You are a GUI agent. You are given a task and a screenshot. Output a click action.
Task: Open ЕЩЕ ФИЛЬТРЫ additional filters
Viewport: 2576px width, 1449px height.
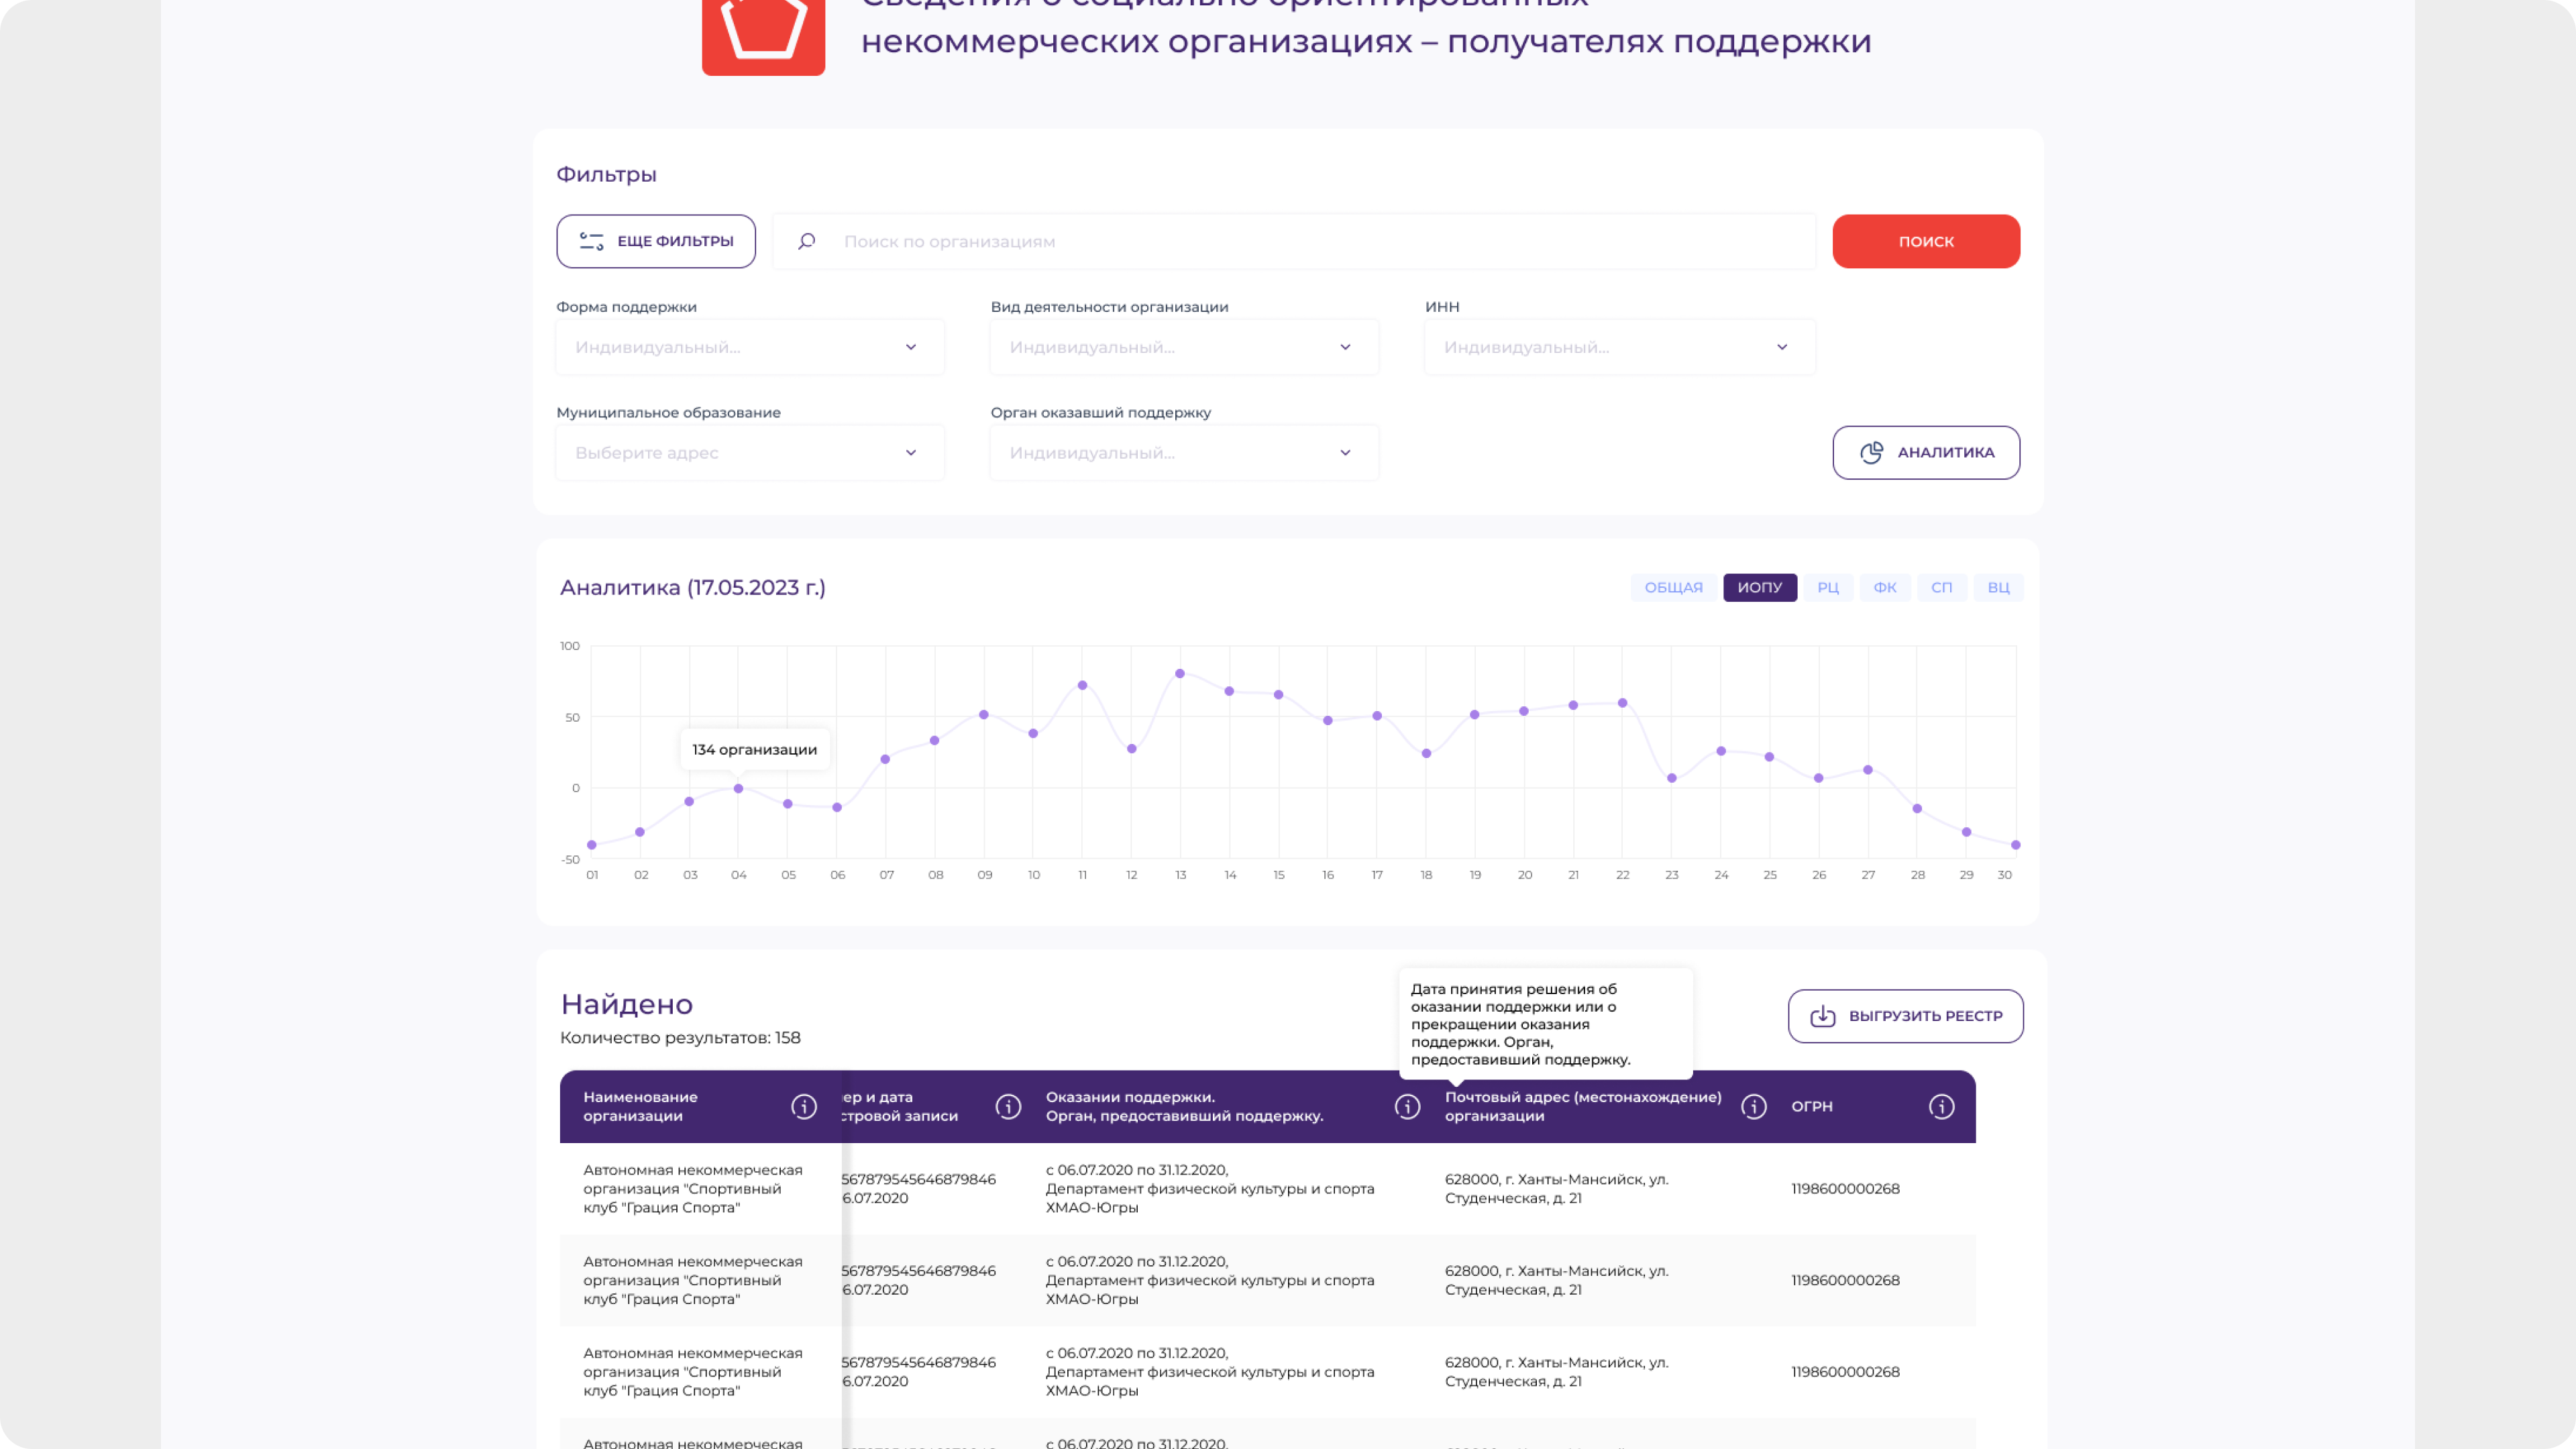(x=656, y=241)
